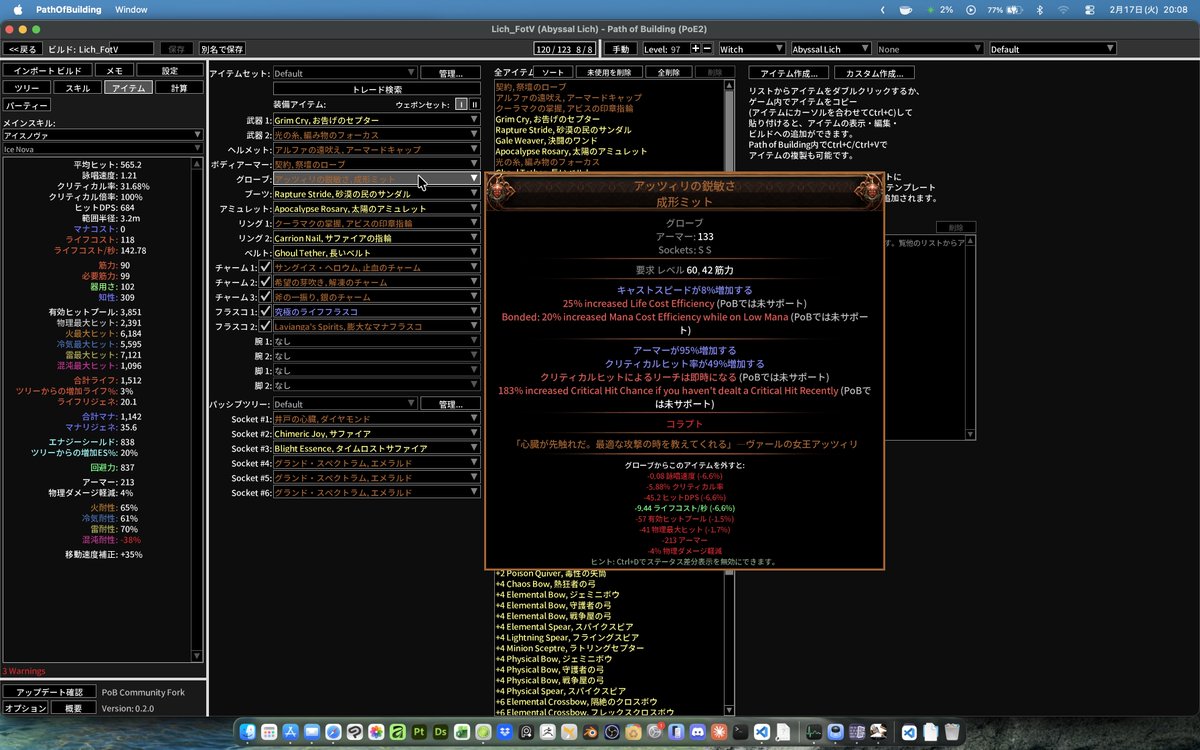This screenshot has width=1200, height=750.
Task: Select weapon set II
Action: coord(474,104)
